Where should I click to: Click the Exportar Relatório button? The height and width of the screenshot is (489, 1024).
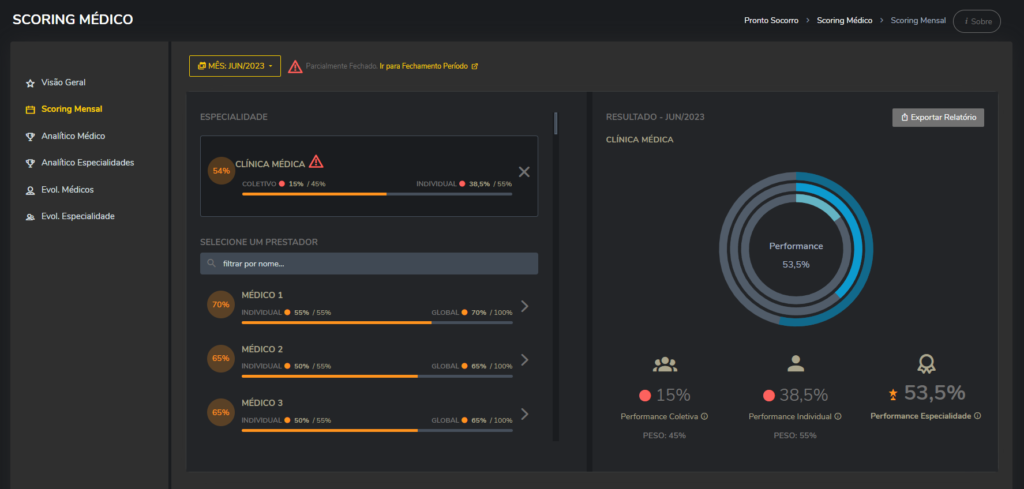tap(938, 118)
